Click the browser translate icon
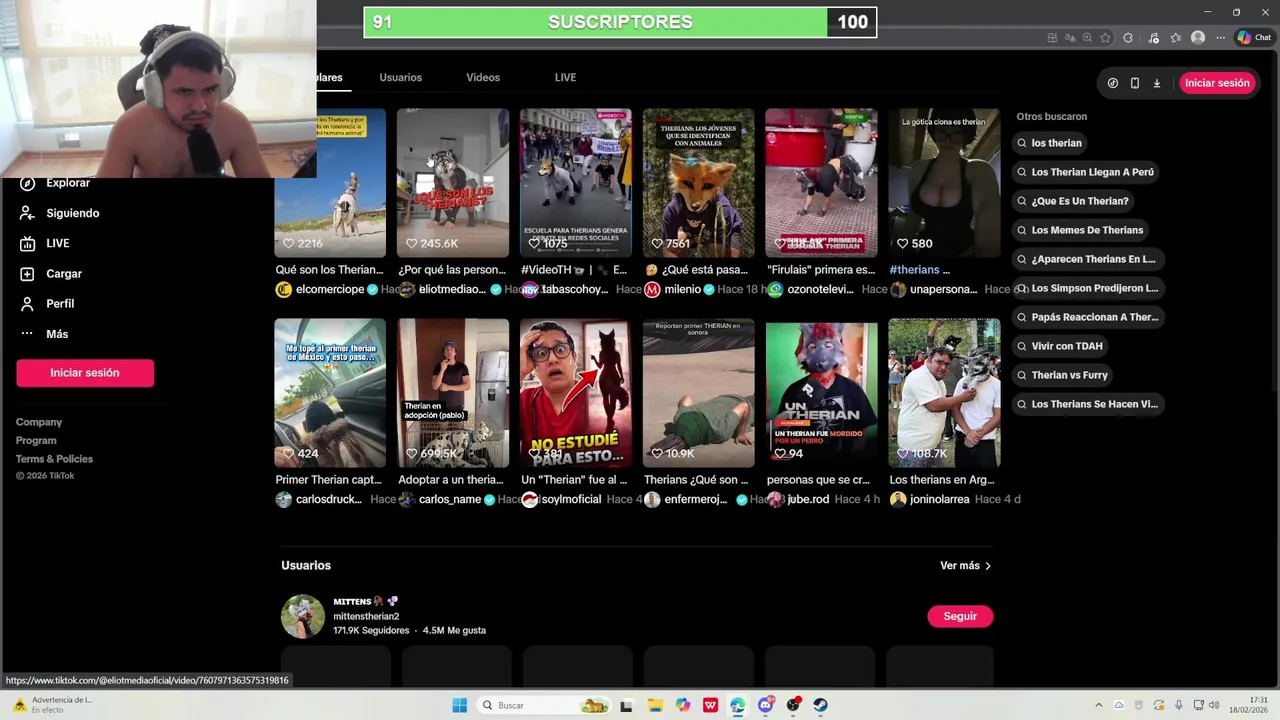 point(1069,38)
